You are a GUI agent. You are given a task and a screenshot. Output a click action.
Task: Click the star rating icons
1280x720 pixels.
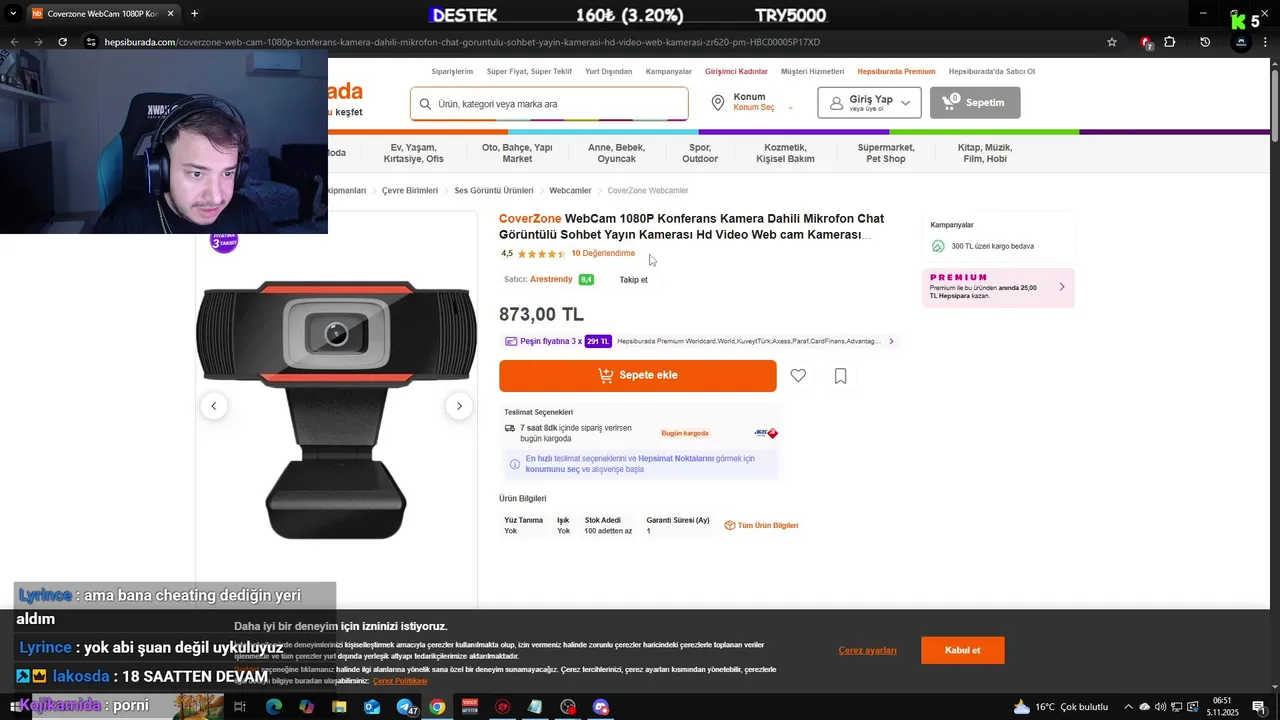point(541,254)
